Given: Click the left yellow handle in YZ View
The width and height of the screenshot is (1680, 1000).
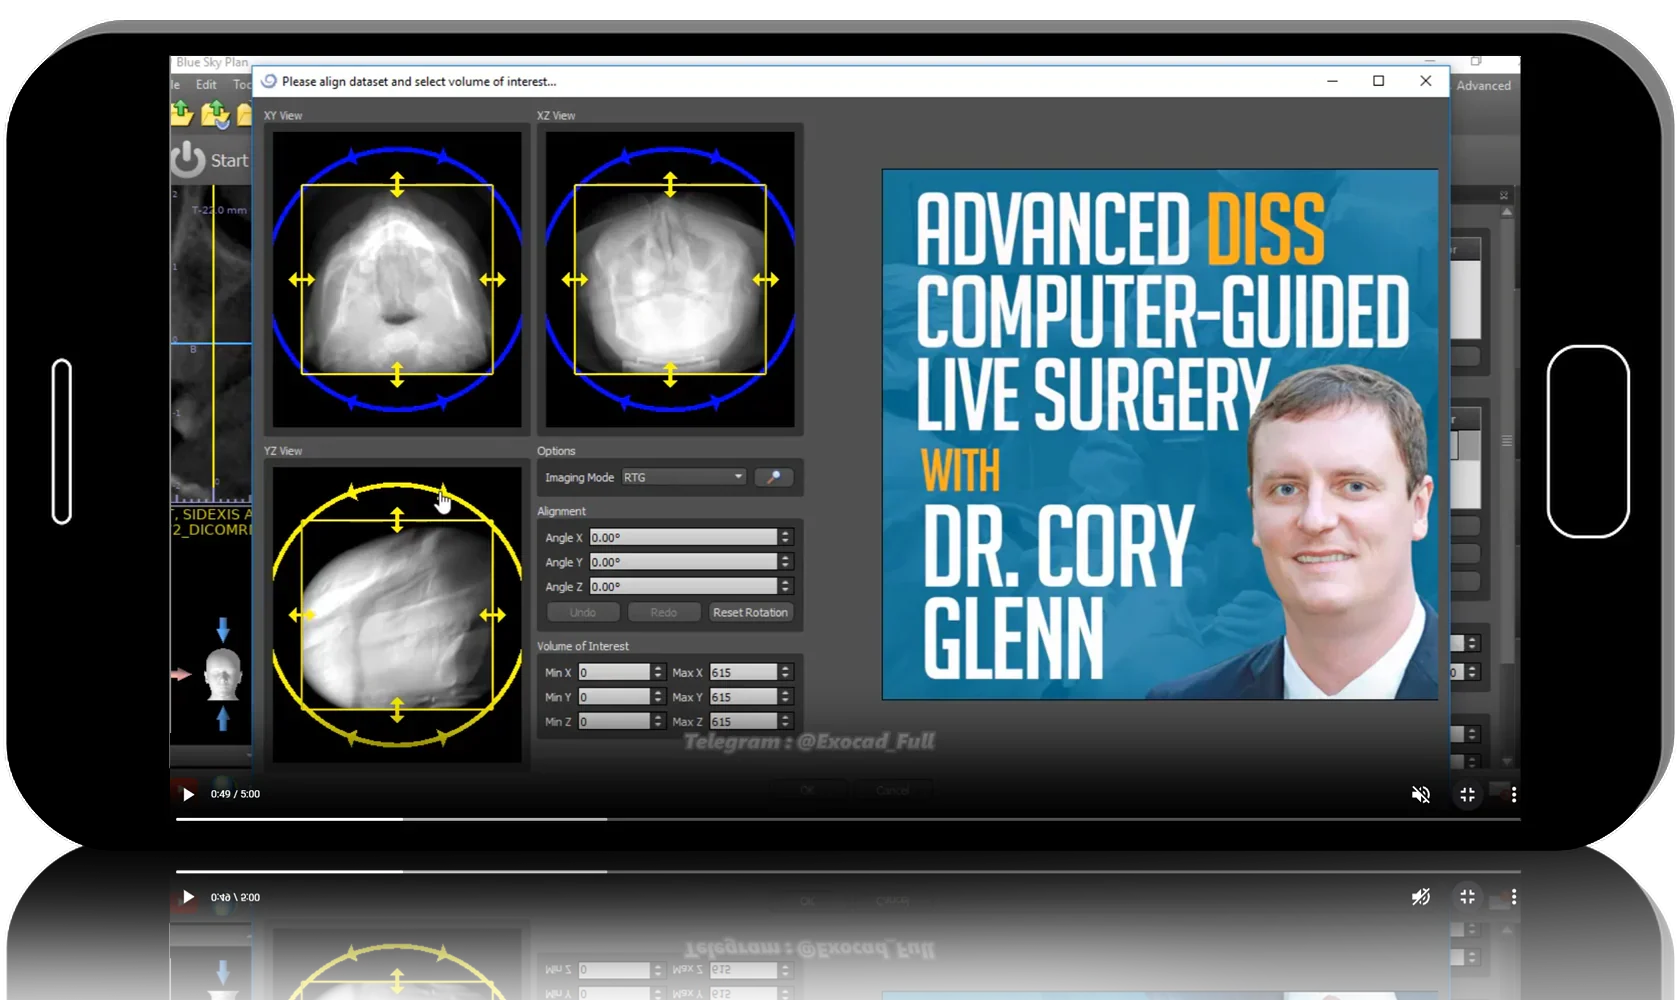Looking at the screenshot, I should point(301,615).
